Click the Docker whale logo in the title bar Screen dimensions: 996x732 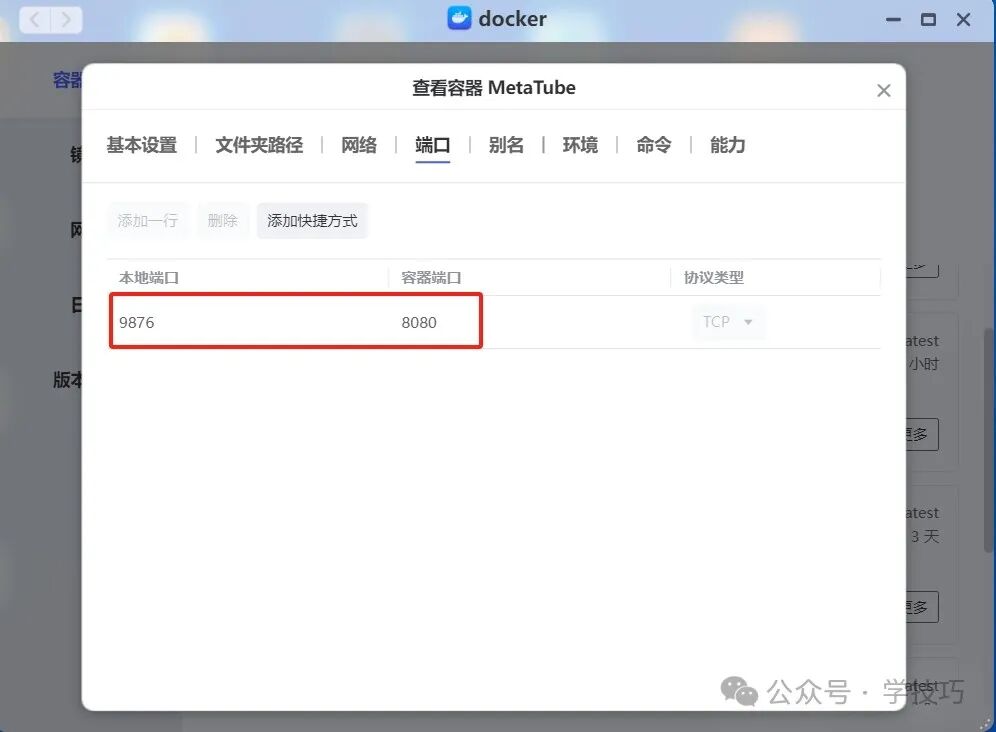[x=457, y=18]
